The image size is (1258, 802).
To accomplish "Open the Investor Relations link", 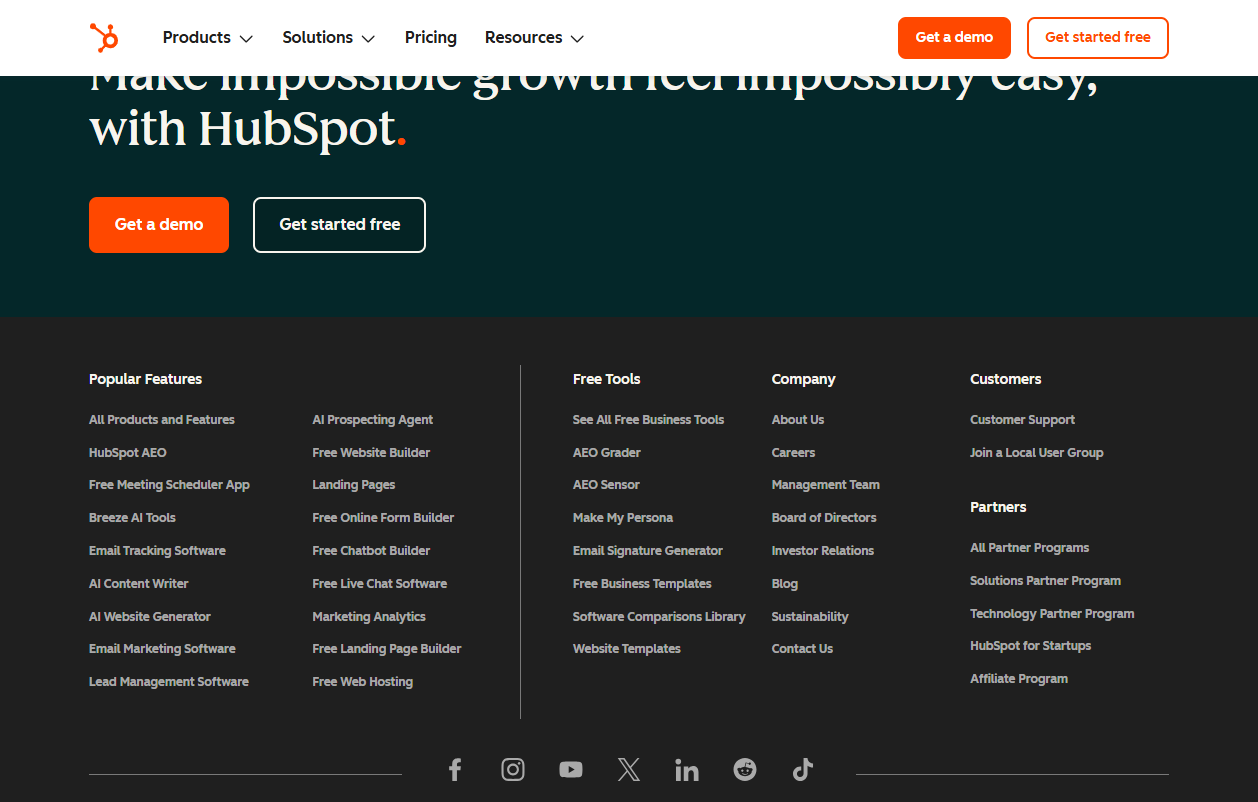I will coord(823,551).
